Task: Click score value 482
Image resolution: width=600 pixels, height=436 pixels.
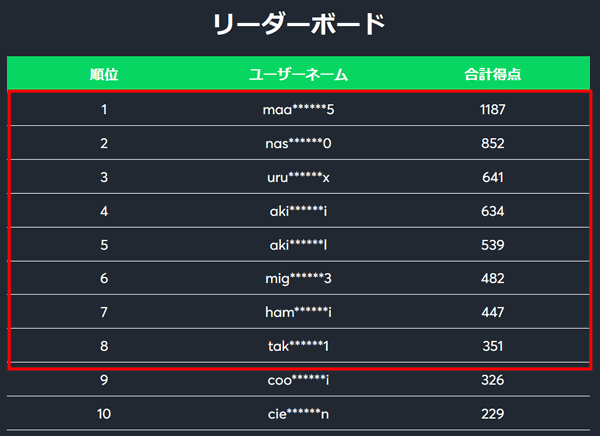Action: 493,279
